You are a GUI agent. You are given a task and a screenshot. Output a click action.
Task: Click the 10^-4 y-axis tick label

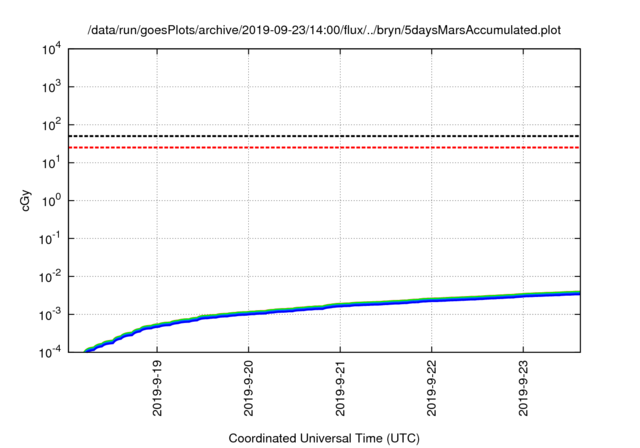50,352
